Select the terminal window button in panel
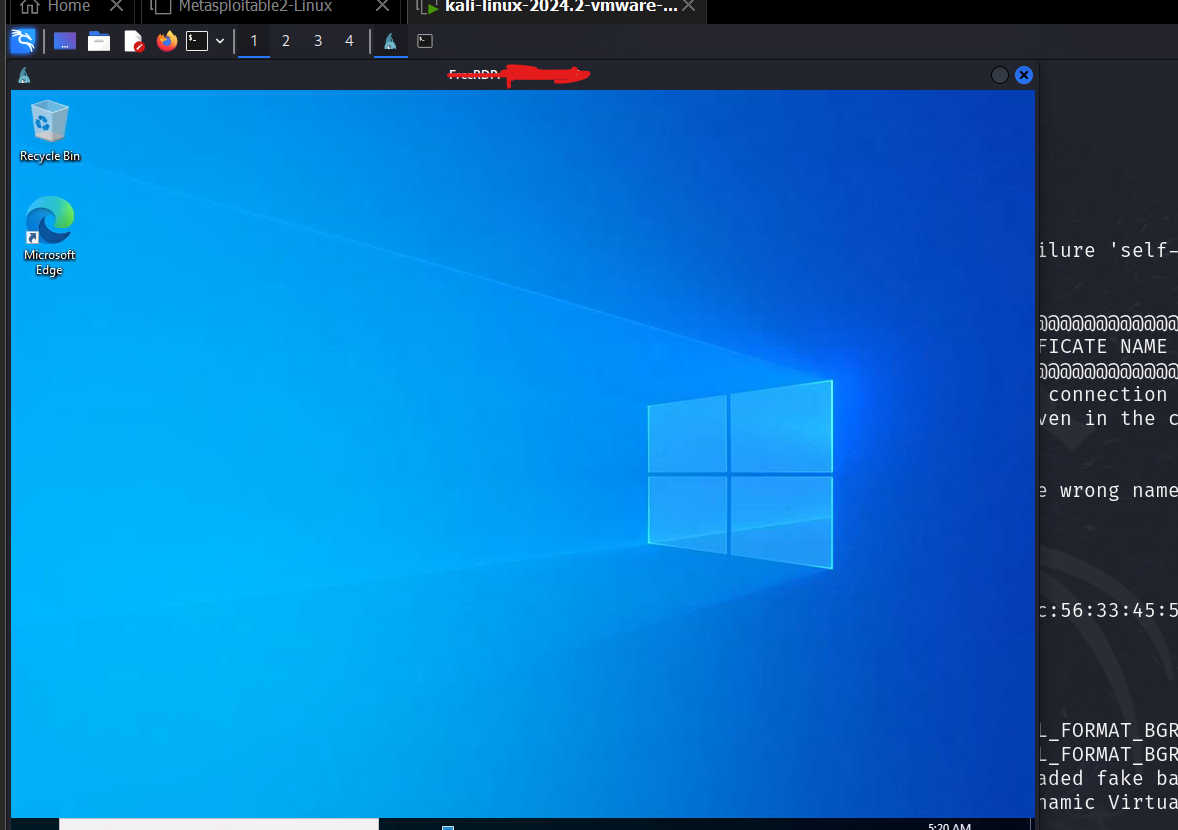 click(x=425, y=41)
